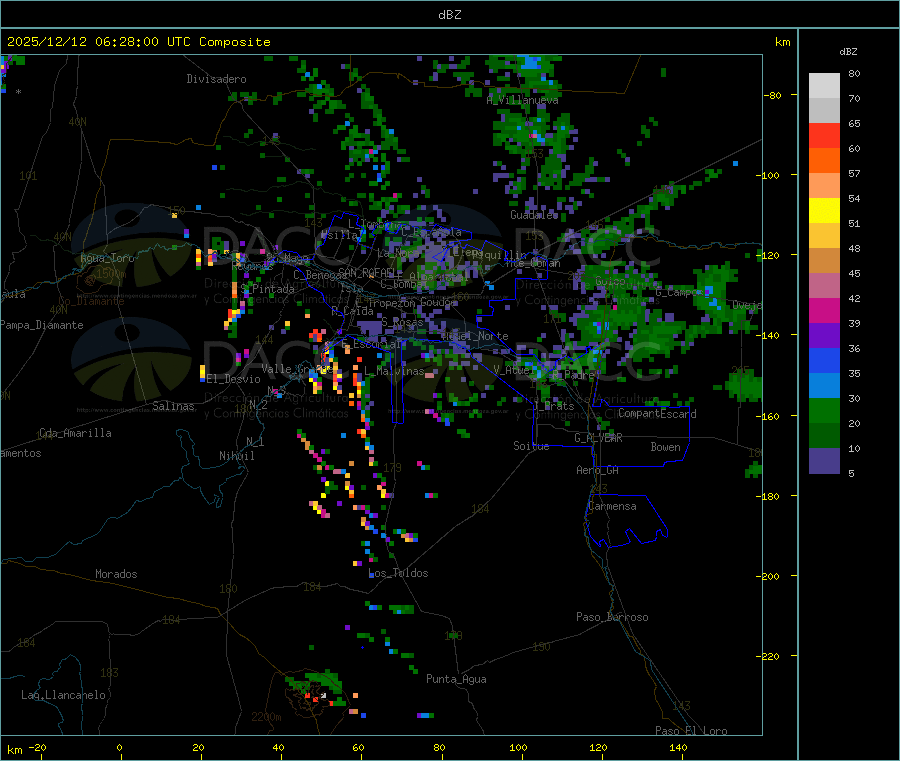Click the green 30 dBZ legend swatch
Image resolution: width=900 pixels, height=761 pixels.
[824, 410]
